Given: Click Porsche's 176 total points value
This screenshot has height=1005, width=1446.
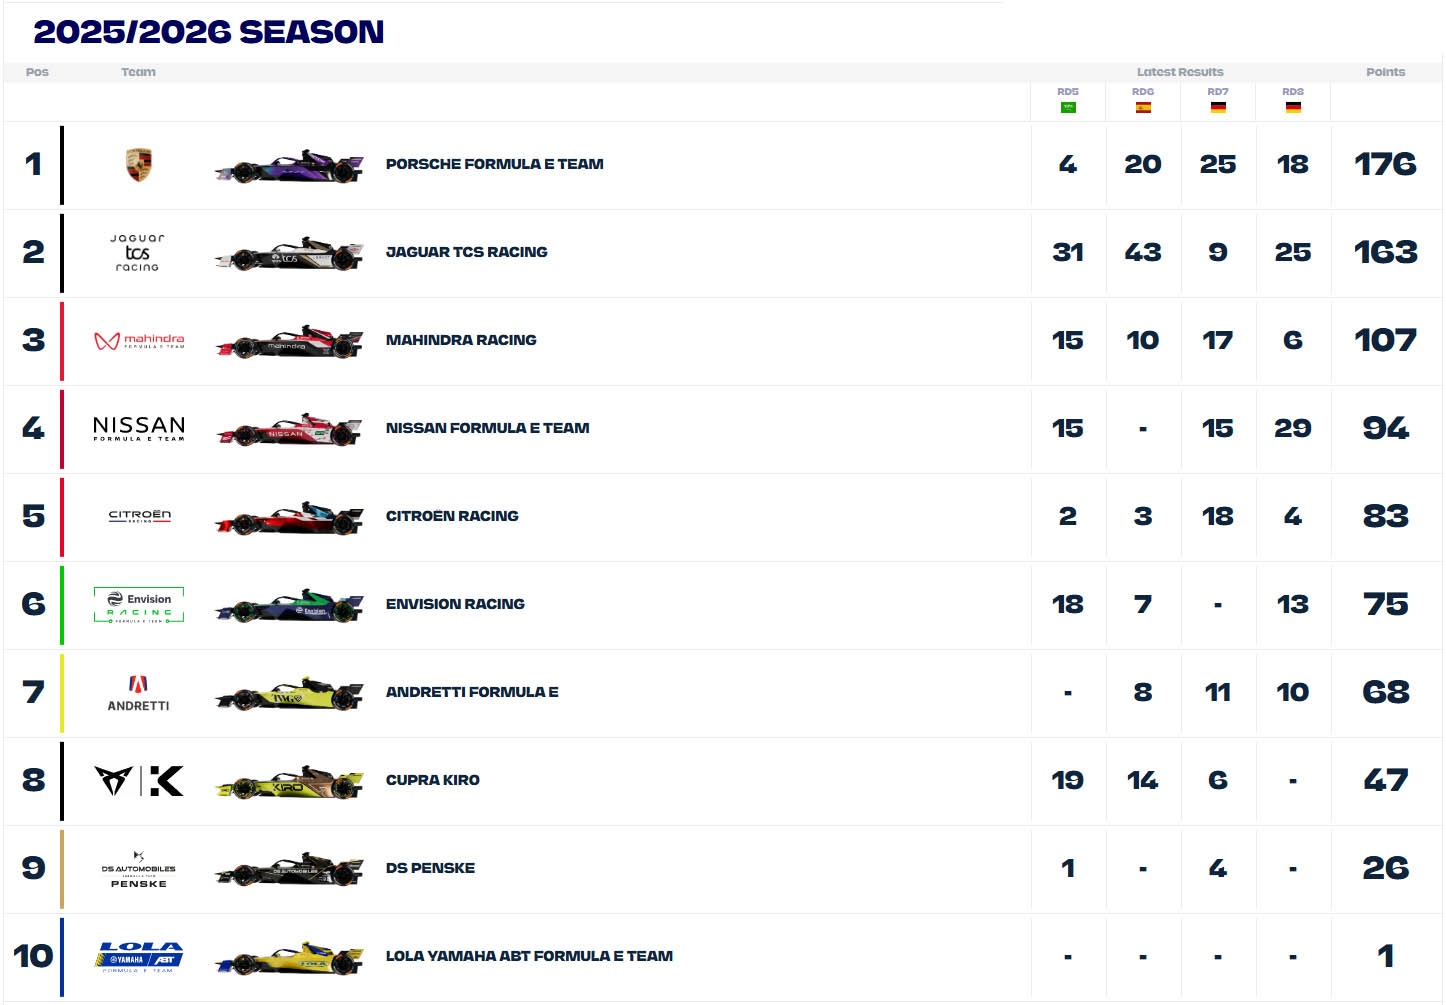Looking at the screenshot, I should pyautogui.click(x=1385, y=164).
